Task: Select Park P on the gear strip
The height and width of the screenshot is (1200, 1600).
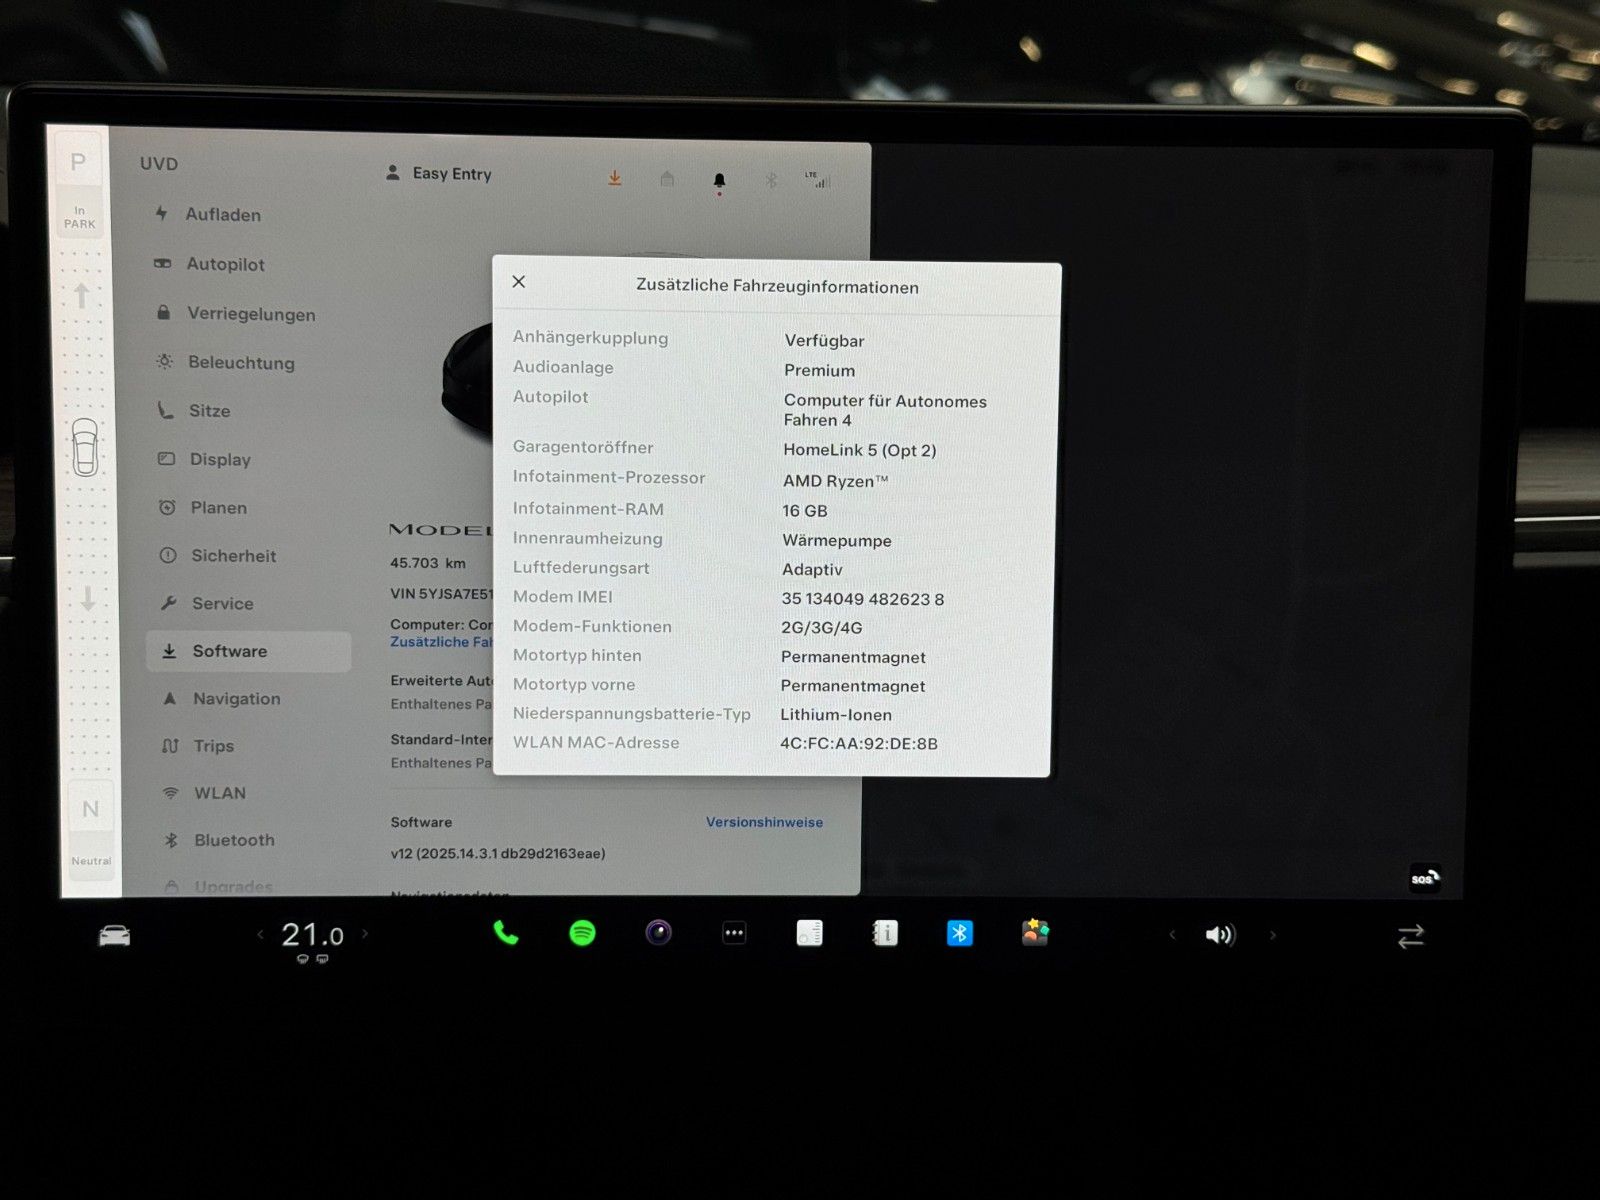Action: (x=78, y=161)
